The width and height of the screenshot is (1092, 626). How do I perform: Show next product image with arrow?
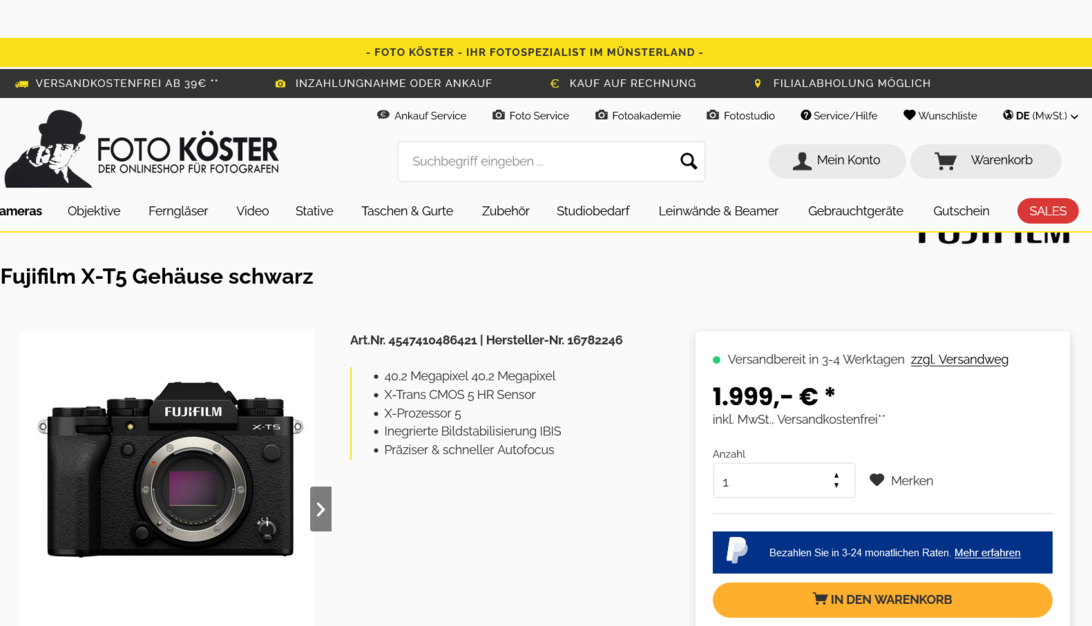(x=320, y=509)
